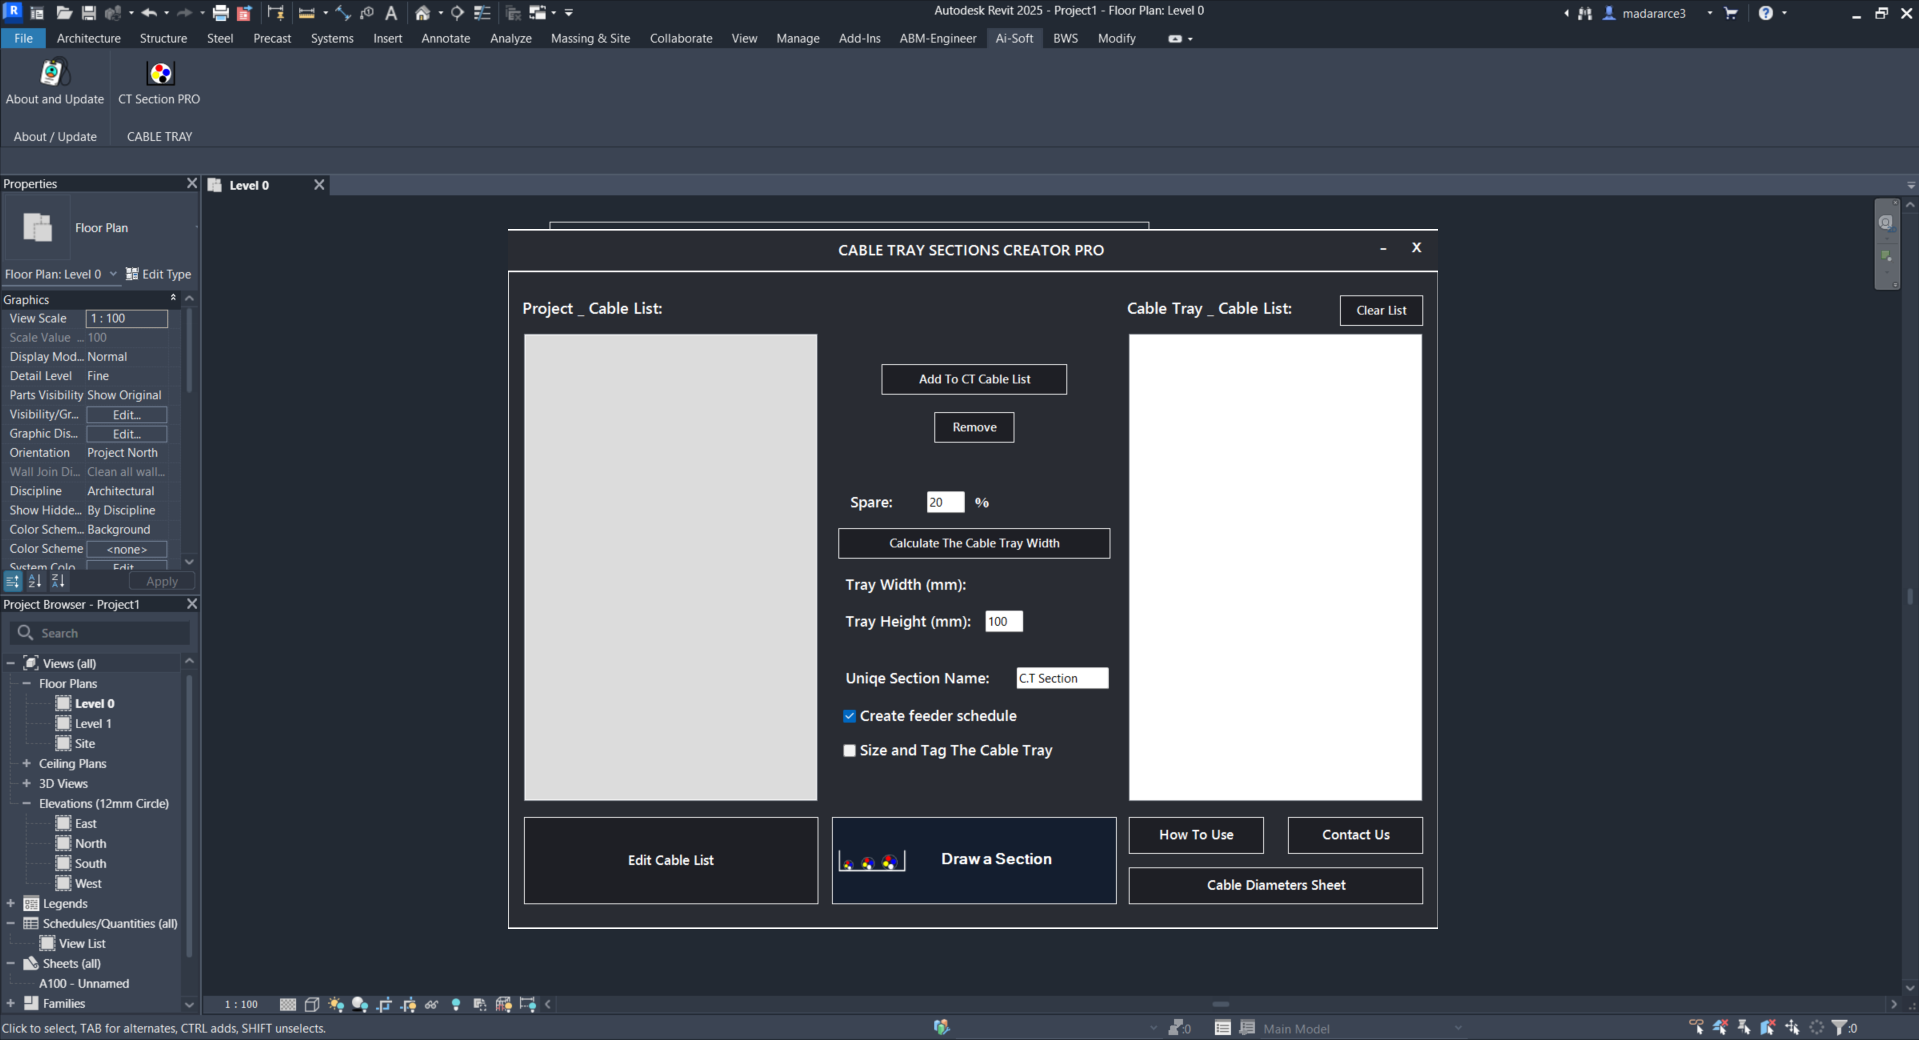Expand the 3D Views tree node

point(27,784)
